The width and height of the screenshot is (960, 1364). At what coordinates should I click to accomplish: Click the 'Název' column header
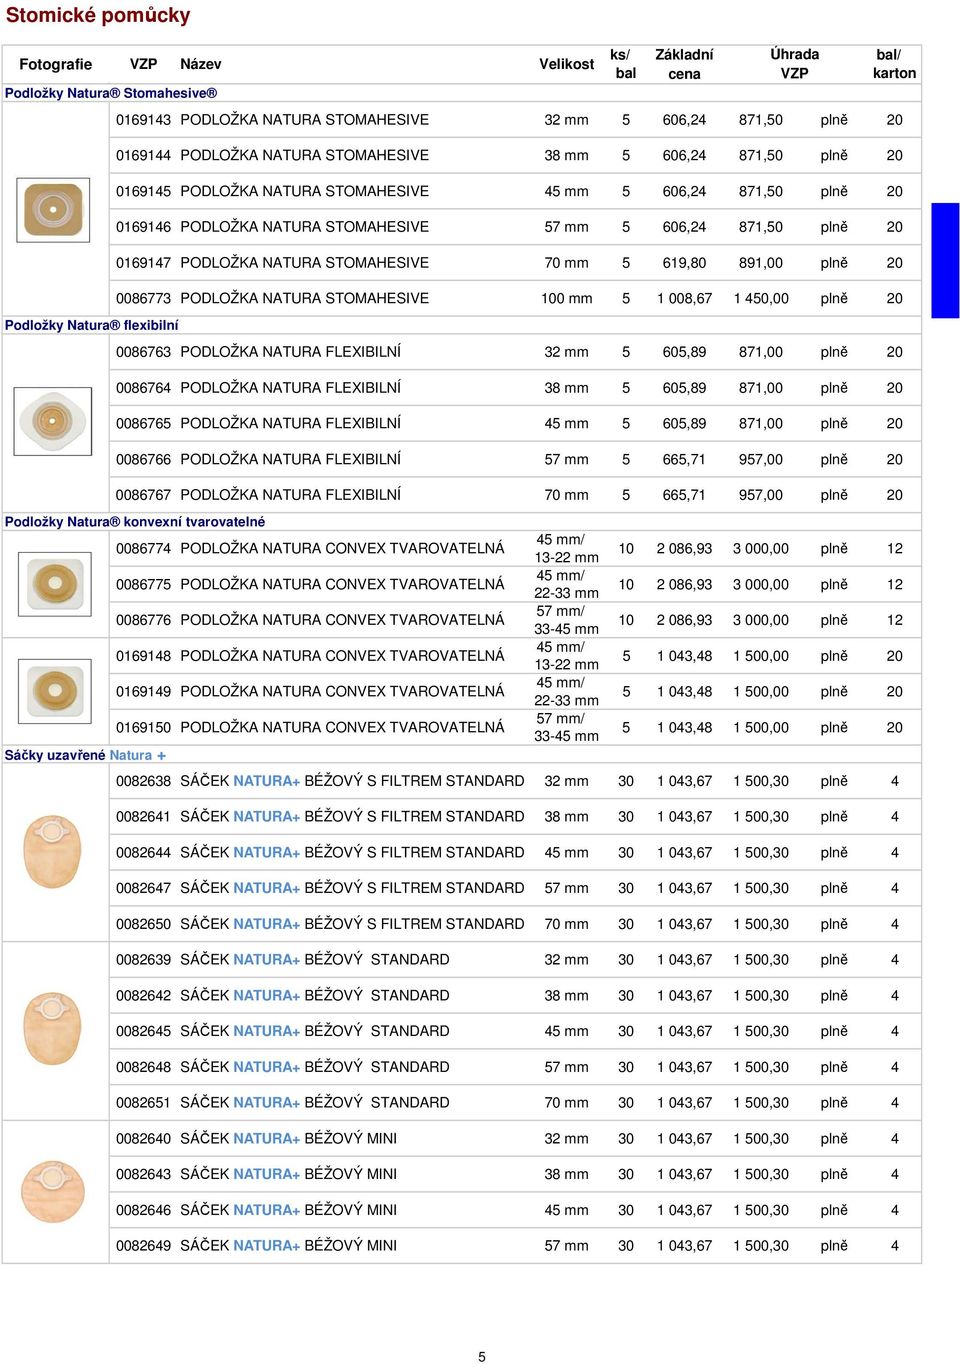click(x=201, y=64)
